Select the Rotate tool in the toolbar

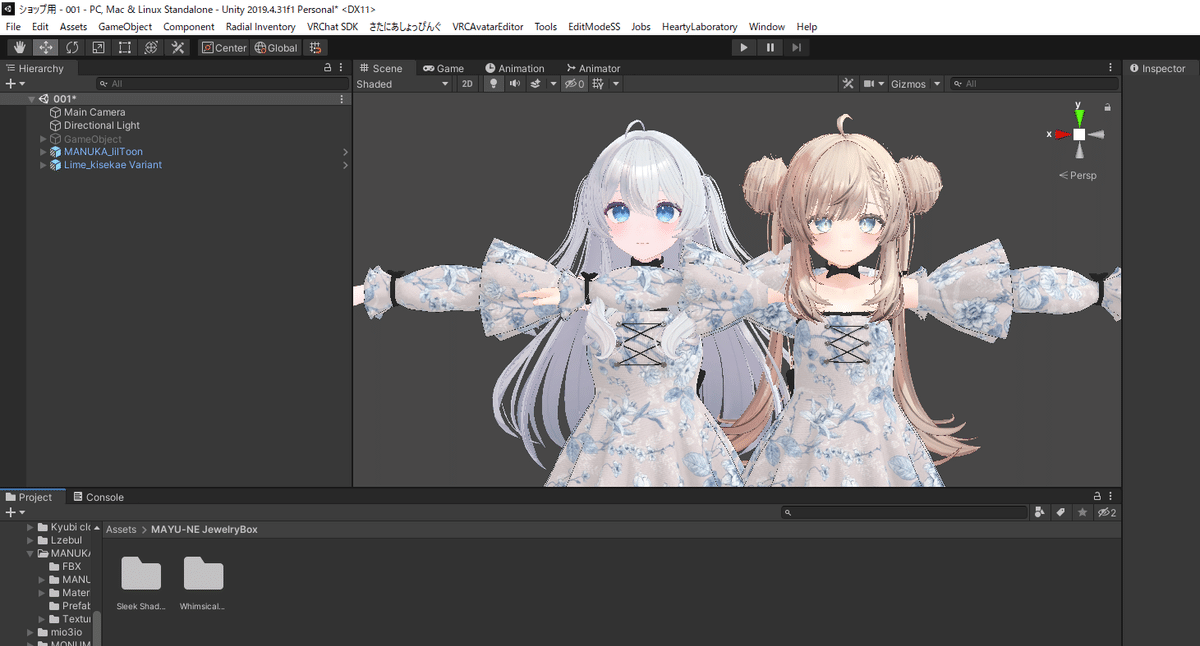click(71, 46)
